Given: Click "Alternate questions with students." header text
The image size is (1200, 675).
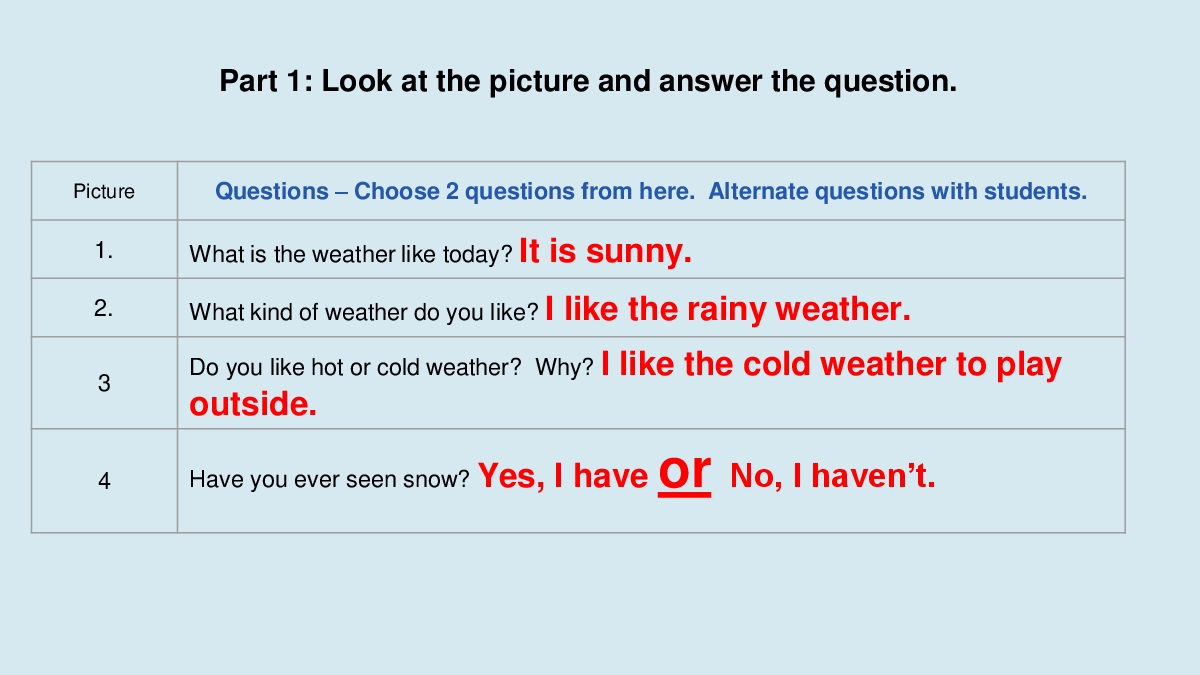Looking at the screenshot, I should click(897, 191).
